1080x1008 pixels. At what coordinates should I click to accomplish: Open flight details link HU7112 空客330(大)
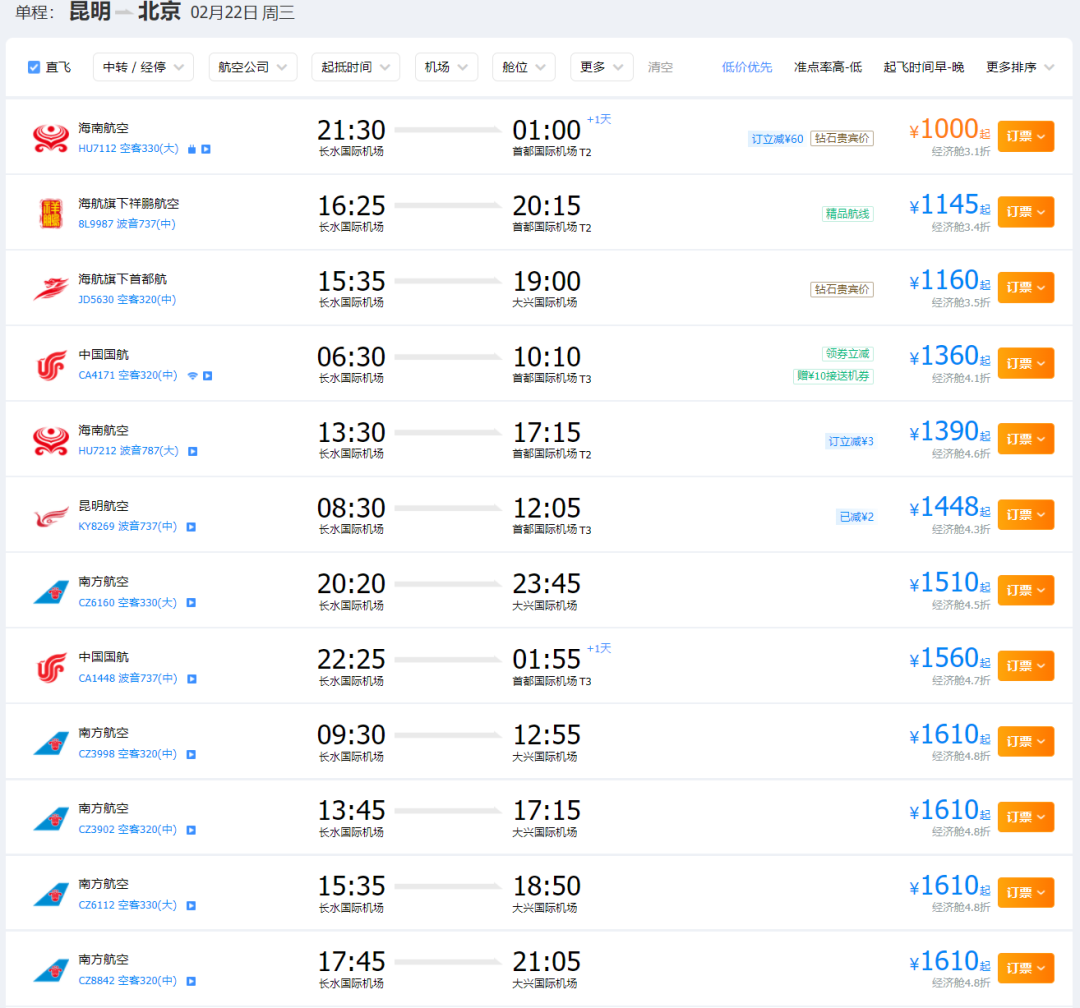[x=128, y=149]
